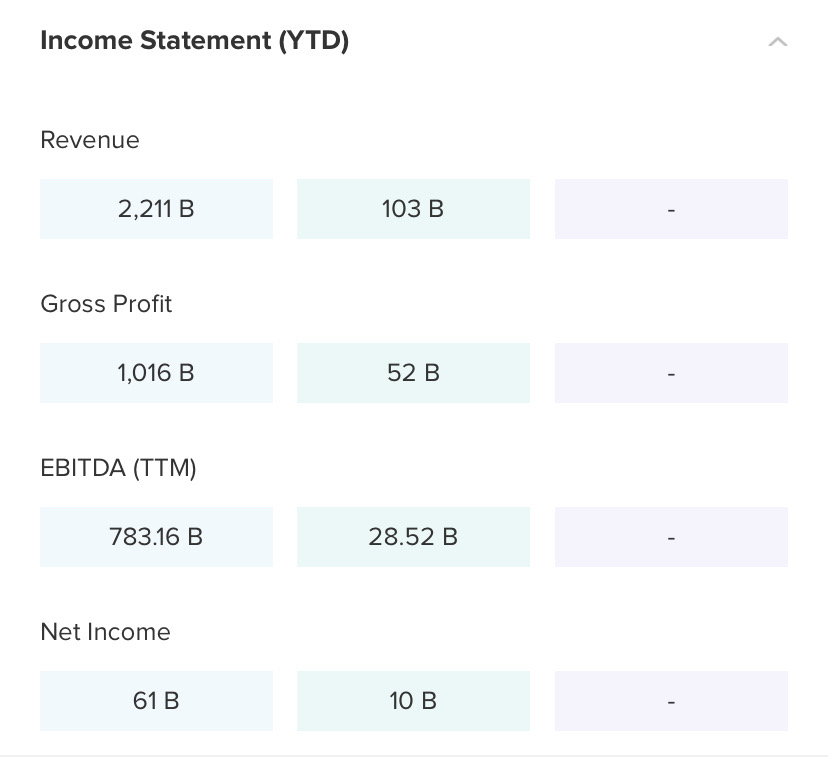
Task: Select the 103 B revenue value
Action: pos(413,209)
